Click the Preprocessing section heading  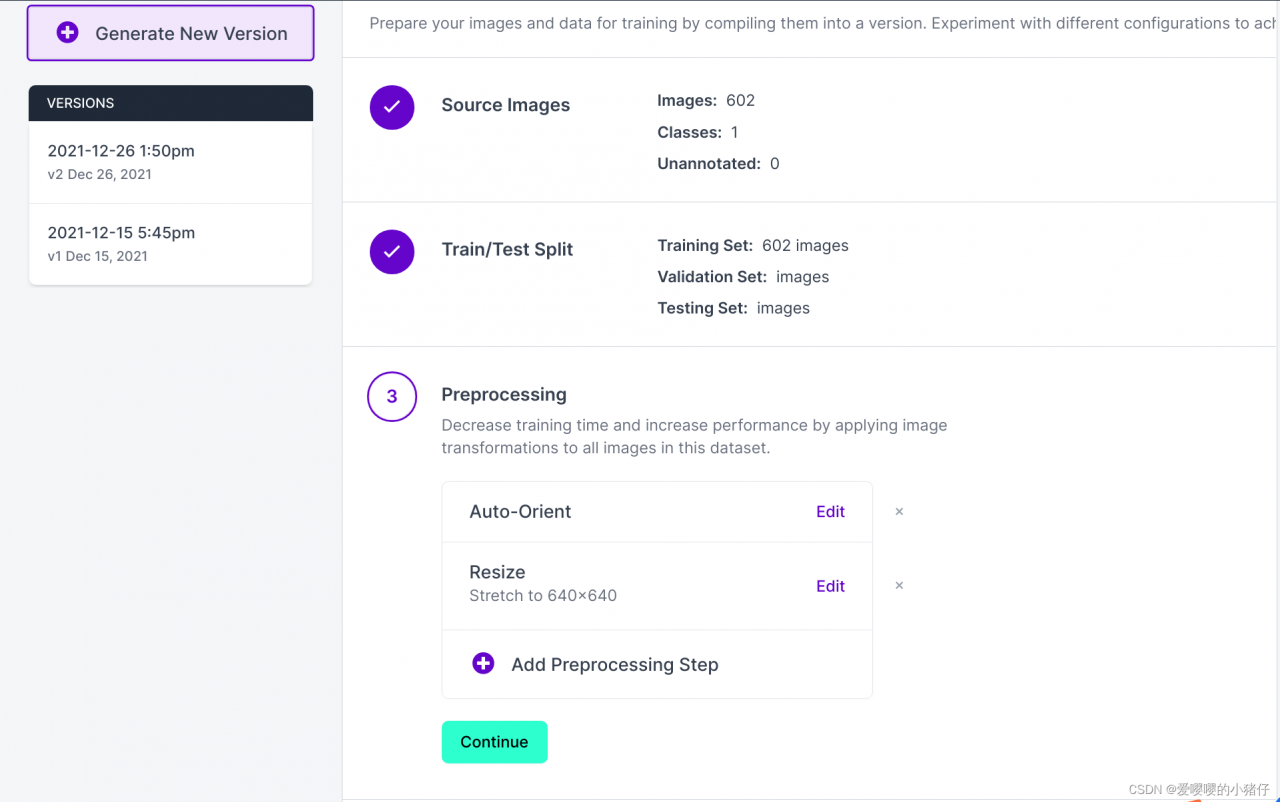504,394
